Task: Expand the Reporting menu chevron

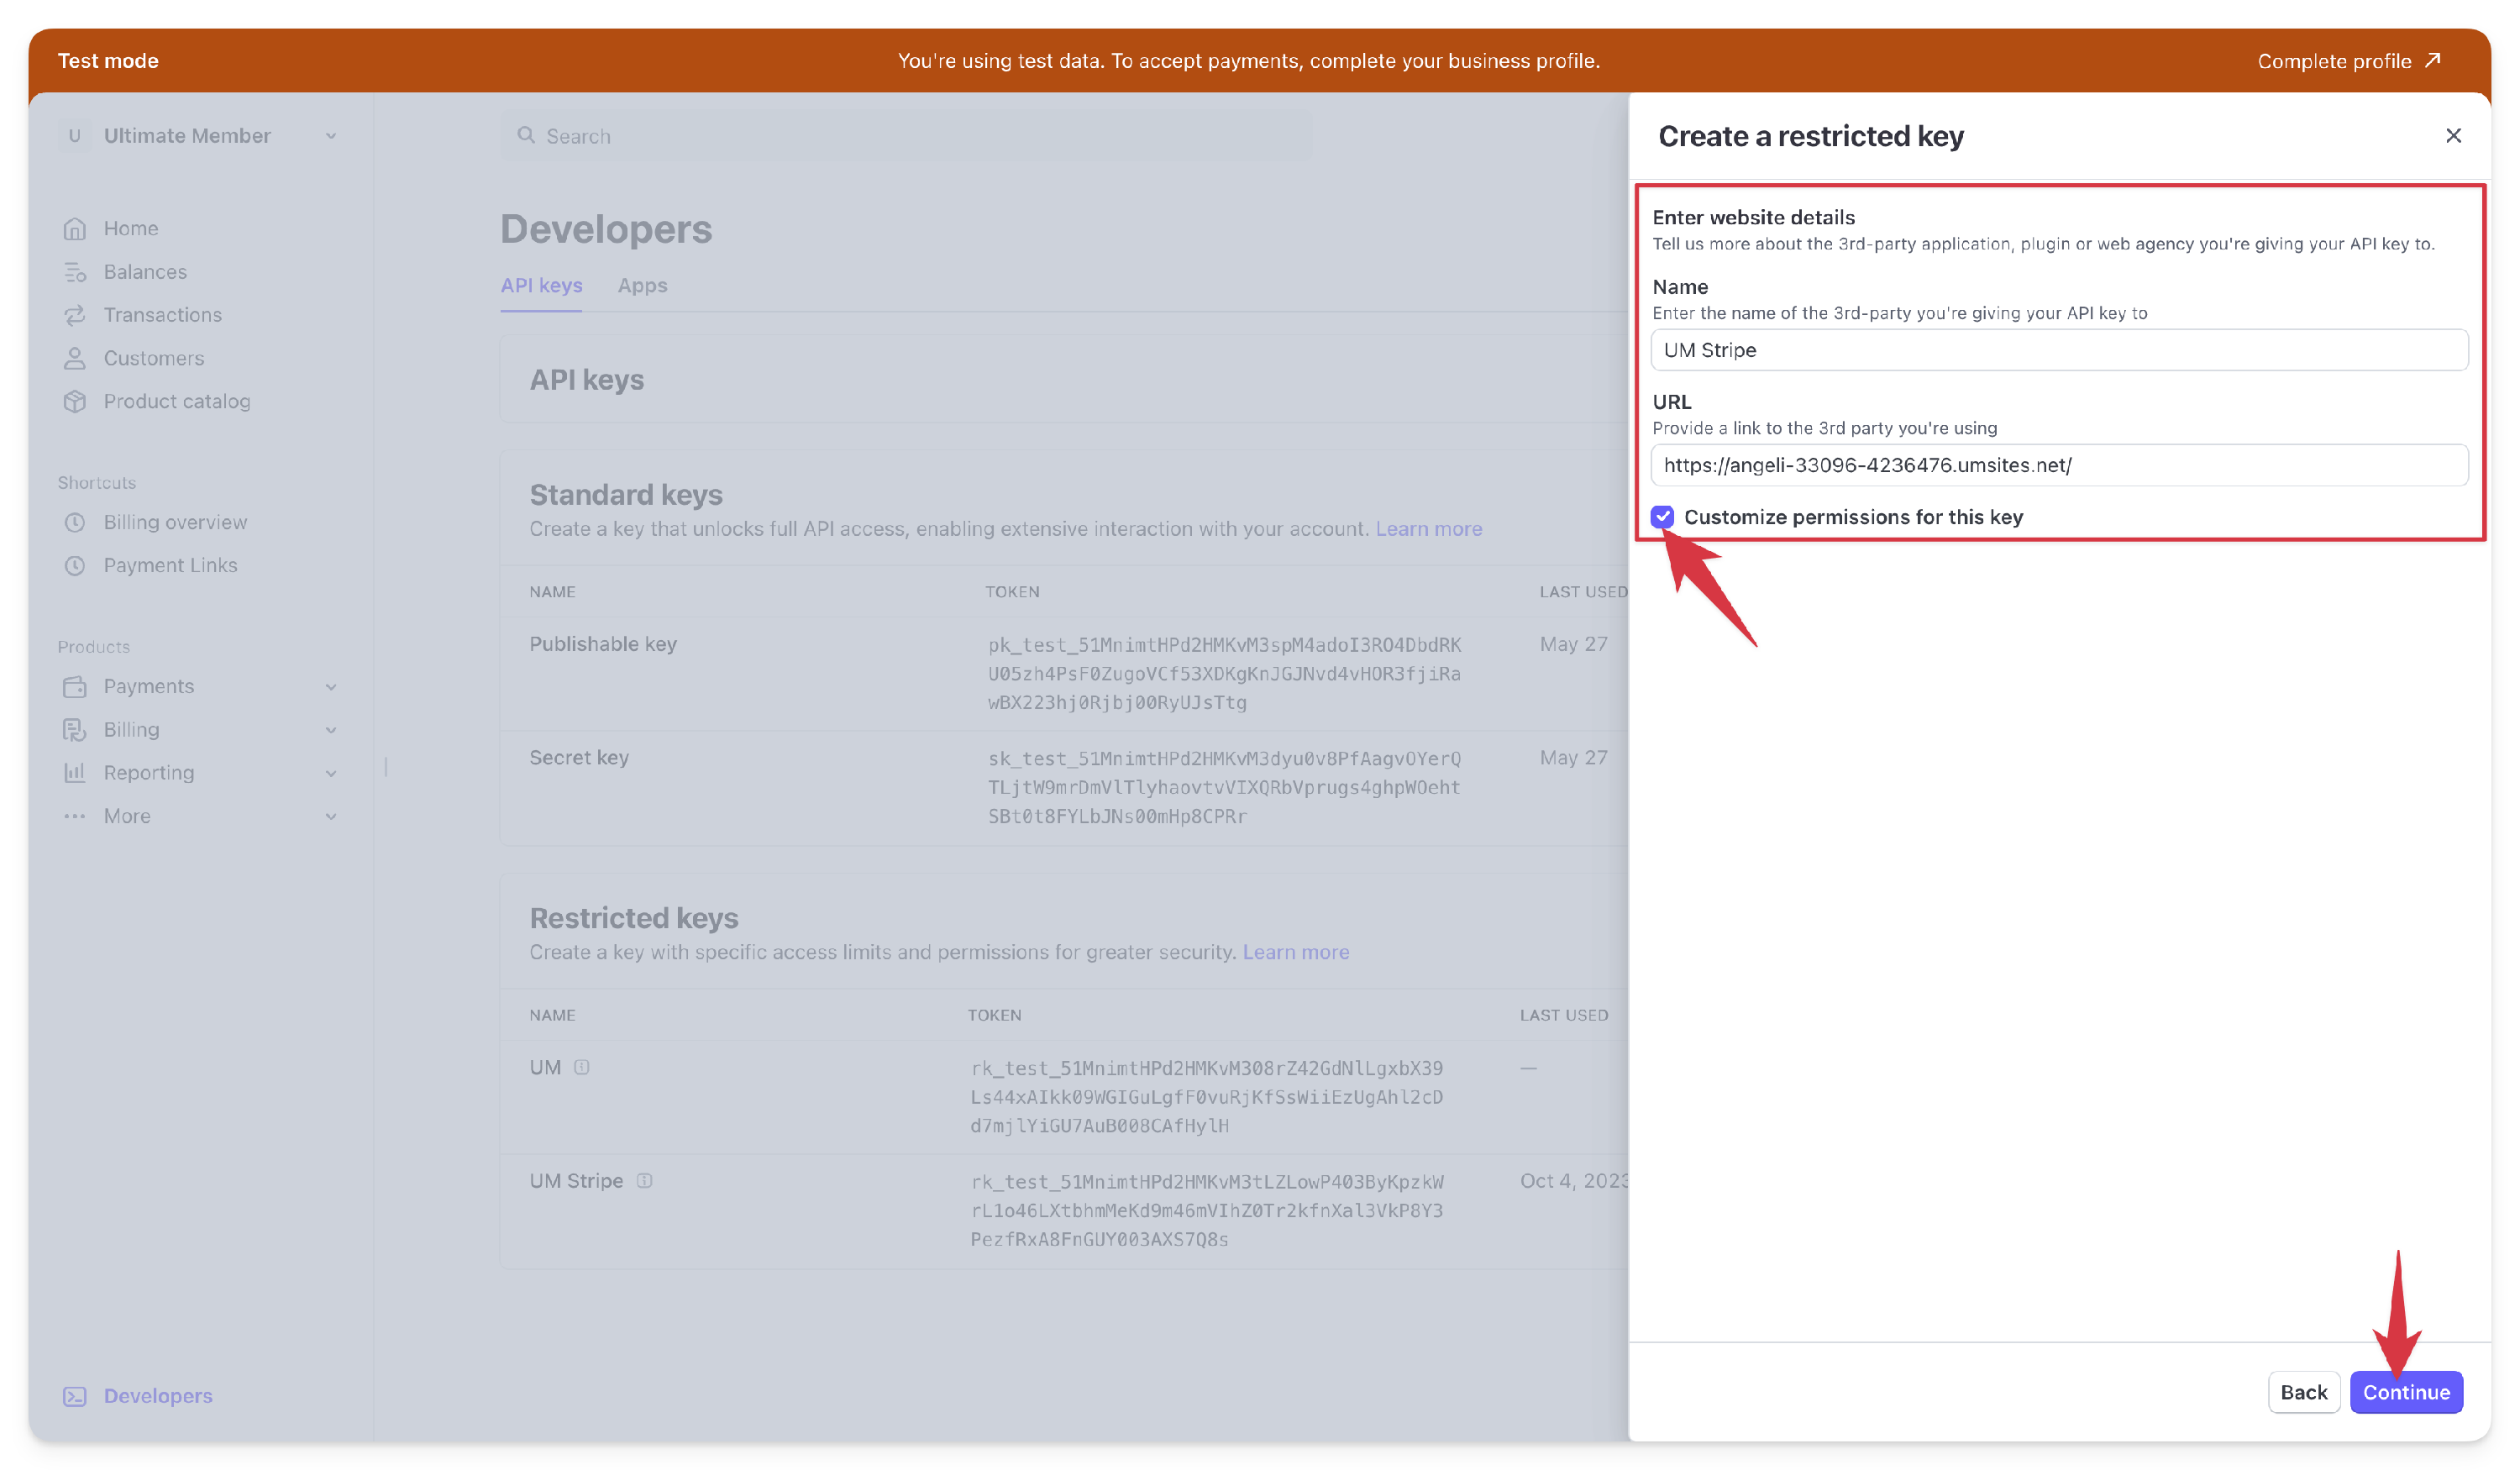Action: [x=330, y=773]
